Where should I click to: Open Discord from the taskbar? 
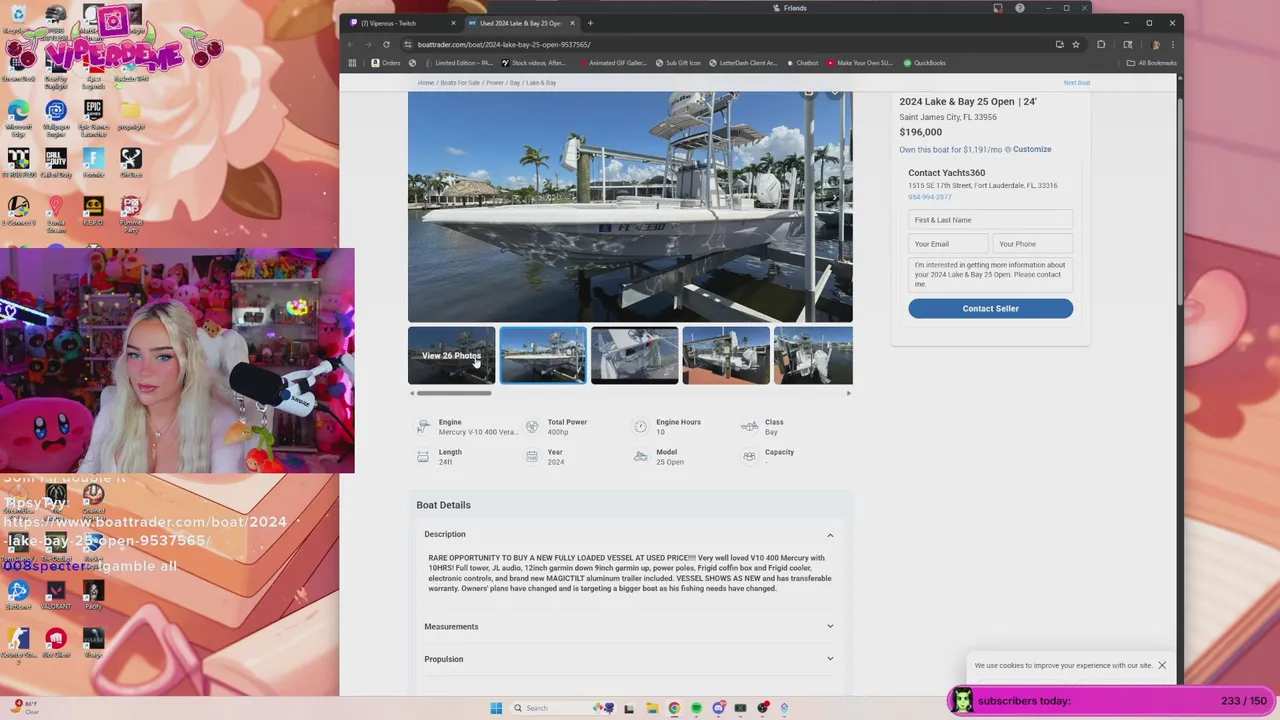718,708
